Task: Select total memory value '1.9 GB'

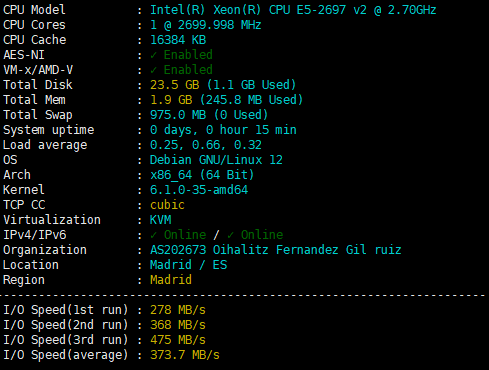Action: pyautogui.click(x=171, y=100)
